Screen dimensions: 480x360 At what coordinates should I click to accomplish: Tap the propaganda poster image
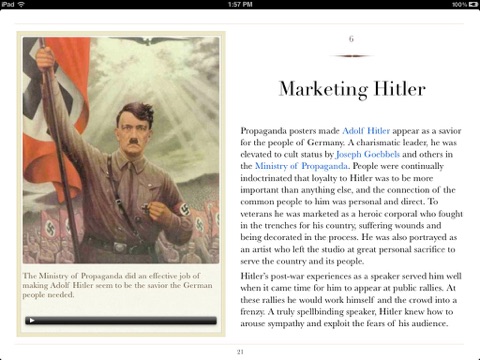pos(121,150)
